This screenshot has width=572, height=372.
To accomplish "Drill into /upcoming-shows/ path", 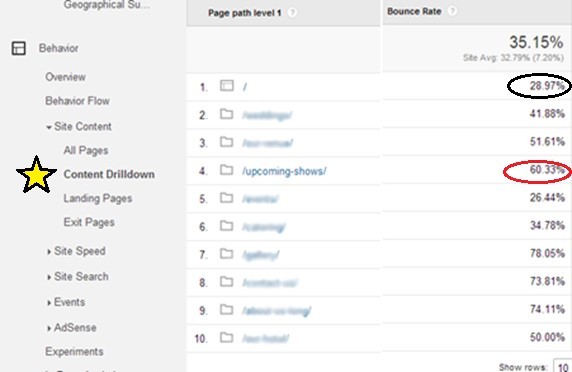I will coord(284,171).
